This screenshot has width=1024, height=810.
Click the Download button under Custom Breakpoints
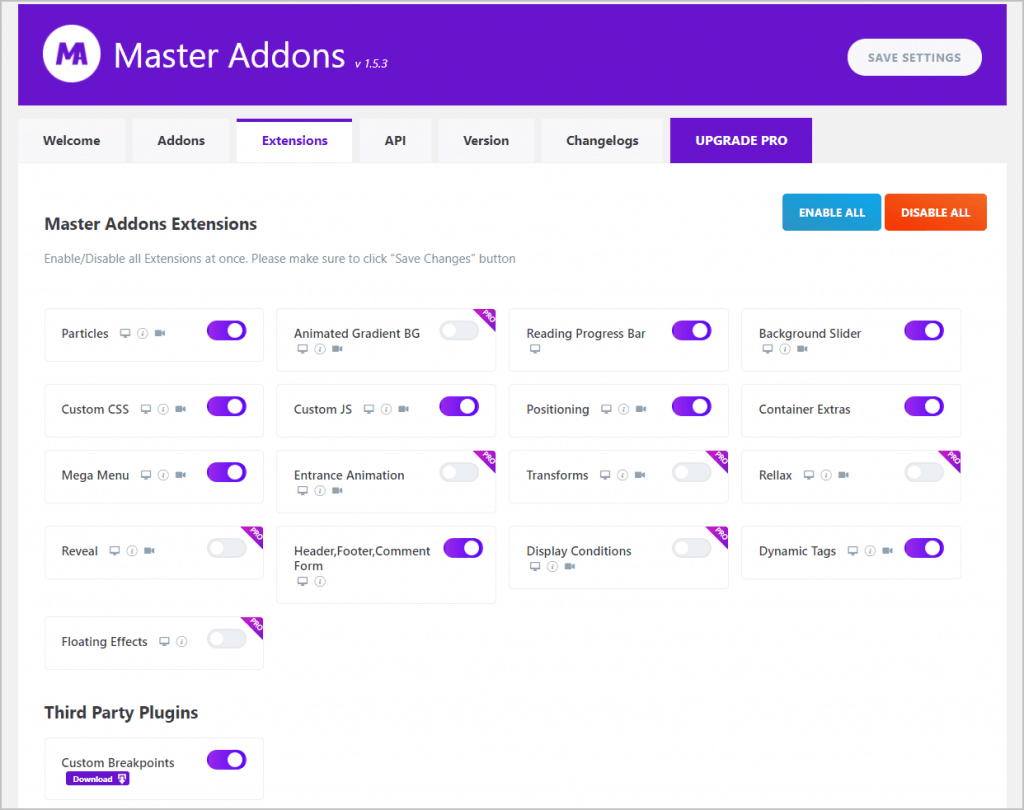(x=98, y=779)
